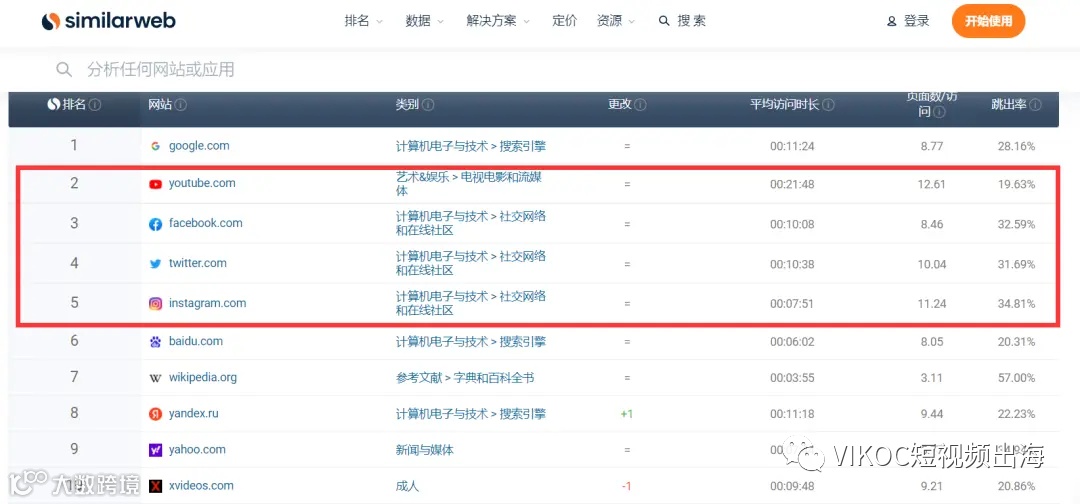The width and height of the screenshot is (1080, 504).
Task: Open the 新闻与媒体 category link
Action: 424,450
